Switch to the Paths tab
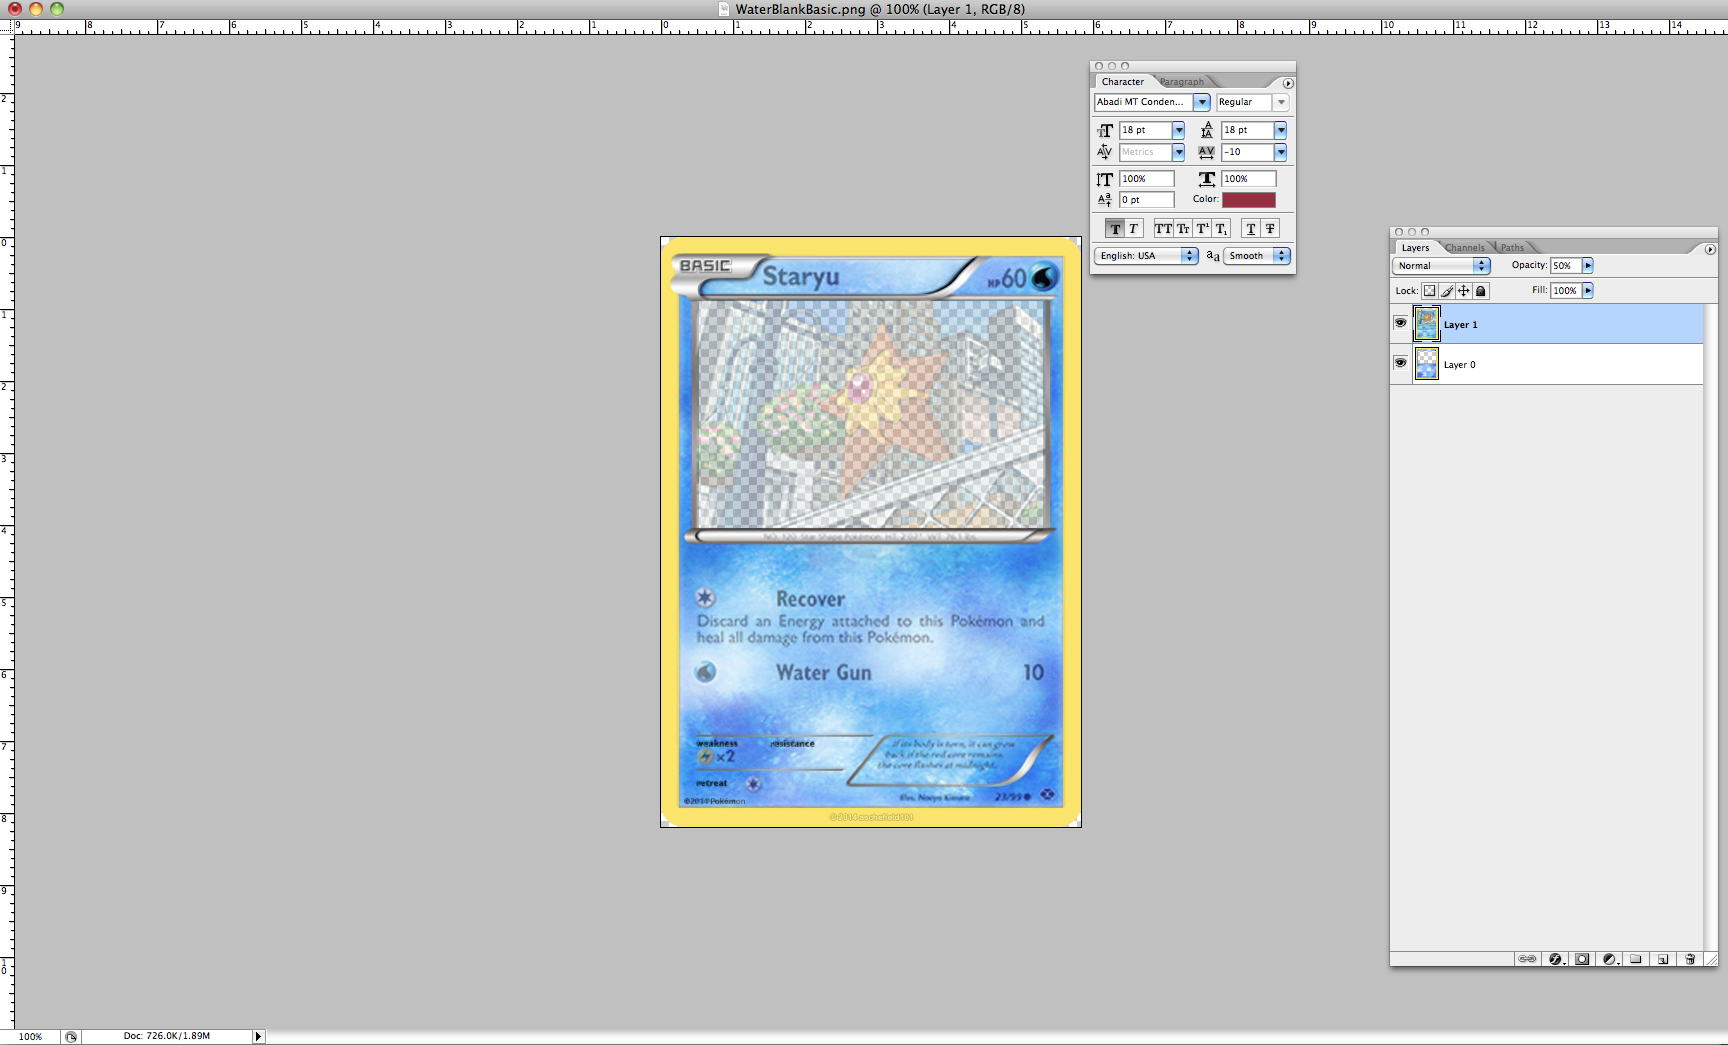This screenshot has height=1045, width=1728. pyautogui.click(x=1512, y=248)
